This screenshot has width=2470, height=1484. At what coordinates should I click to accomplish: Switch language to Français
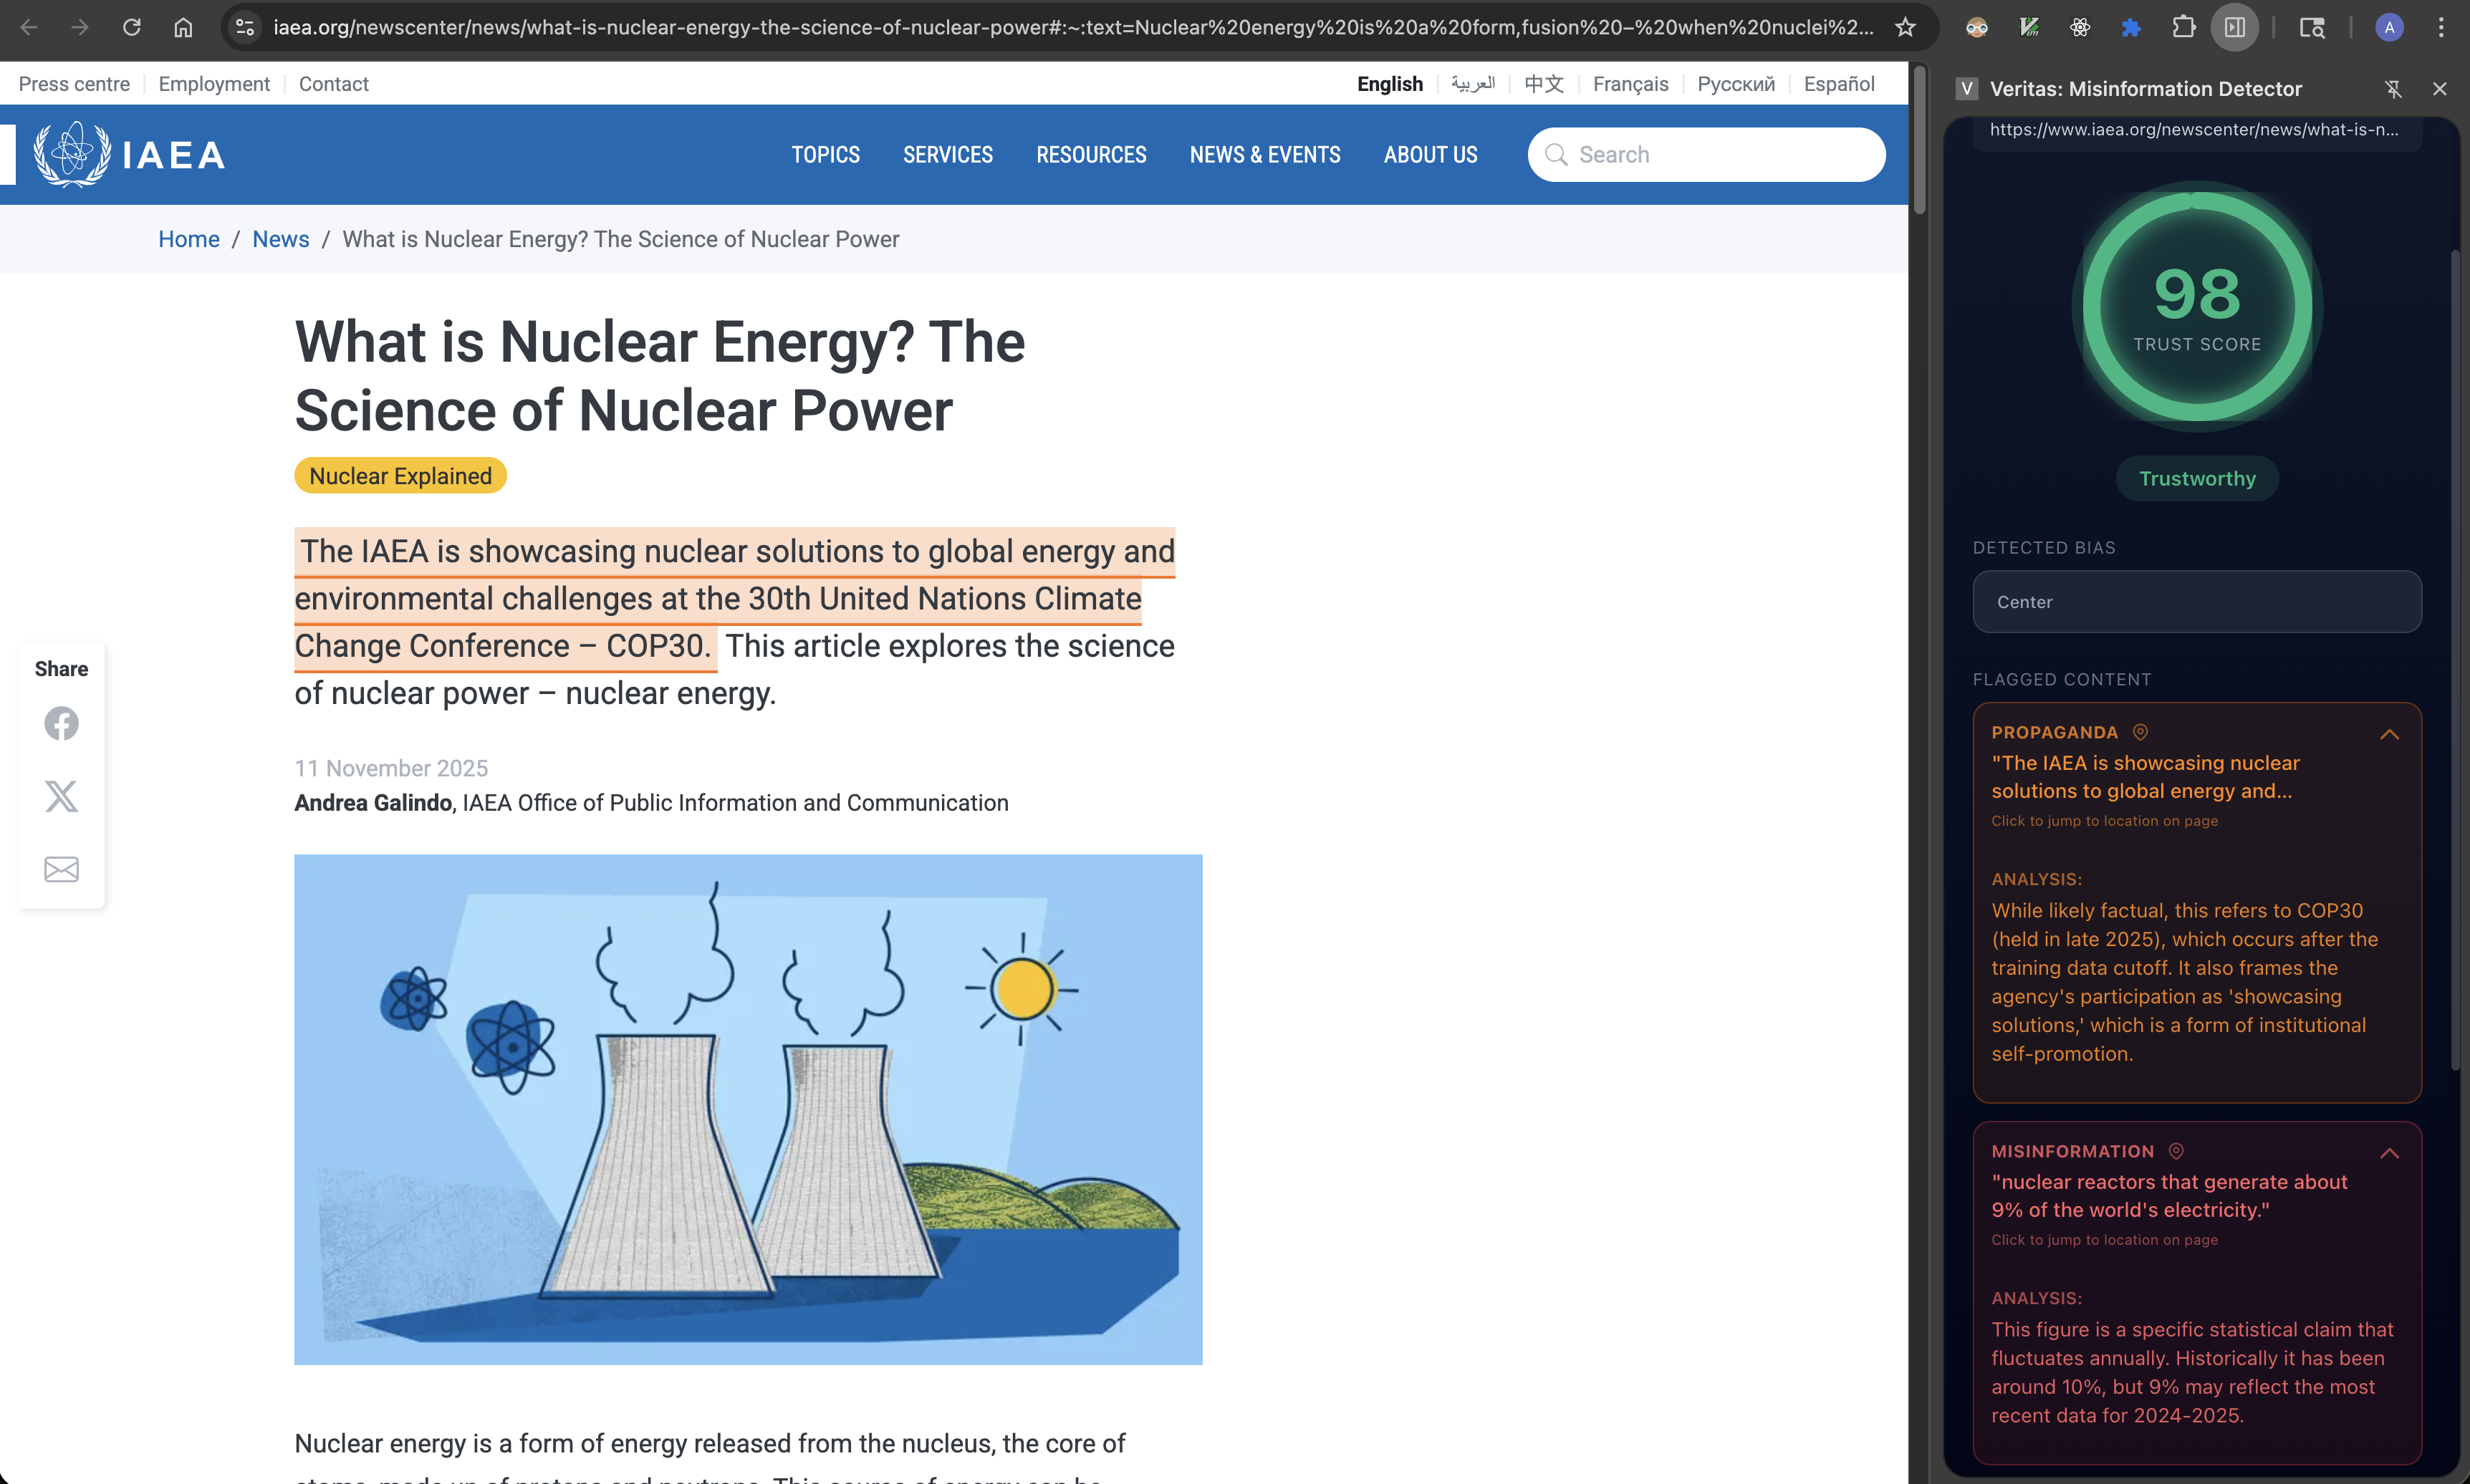1630,84
